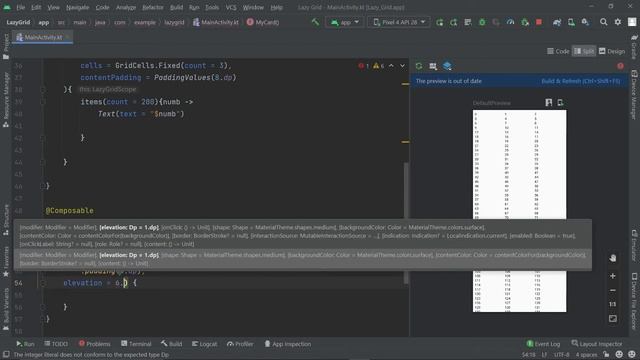Viewport: 640px width, 360px height.
Task: Open the TODO tool window
Action: click(x=56, y=344)
